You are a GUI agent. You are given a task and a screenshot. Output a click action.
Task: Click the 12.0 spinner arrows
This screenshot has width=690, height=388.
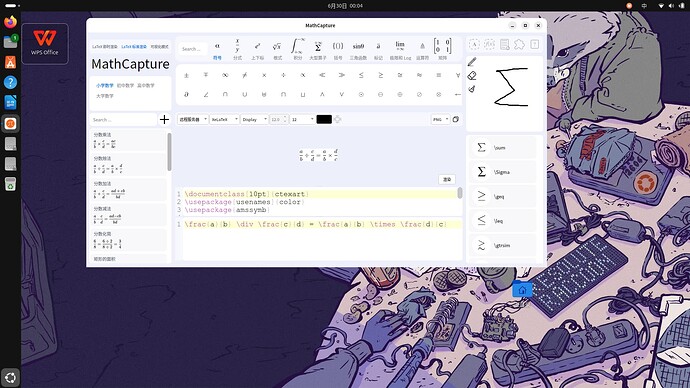coord(285,119)
